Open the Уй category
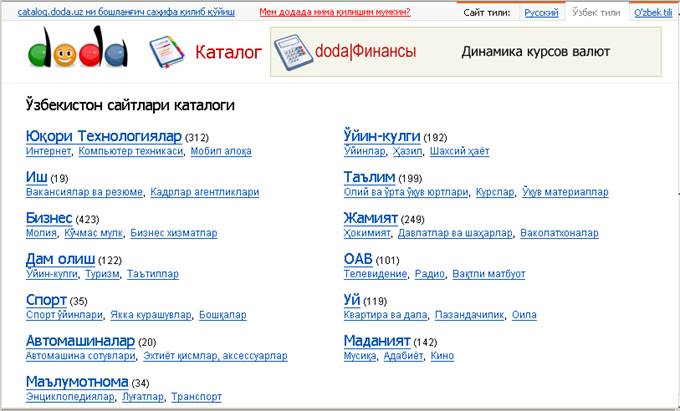680x411 pixels. click(x=352, y=300)
